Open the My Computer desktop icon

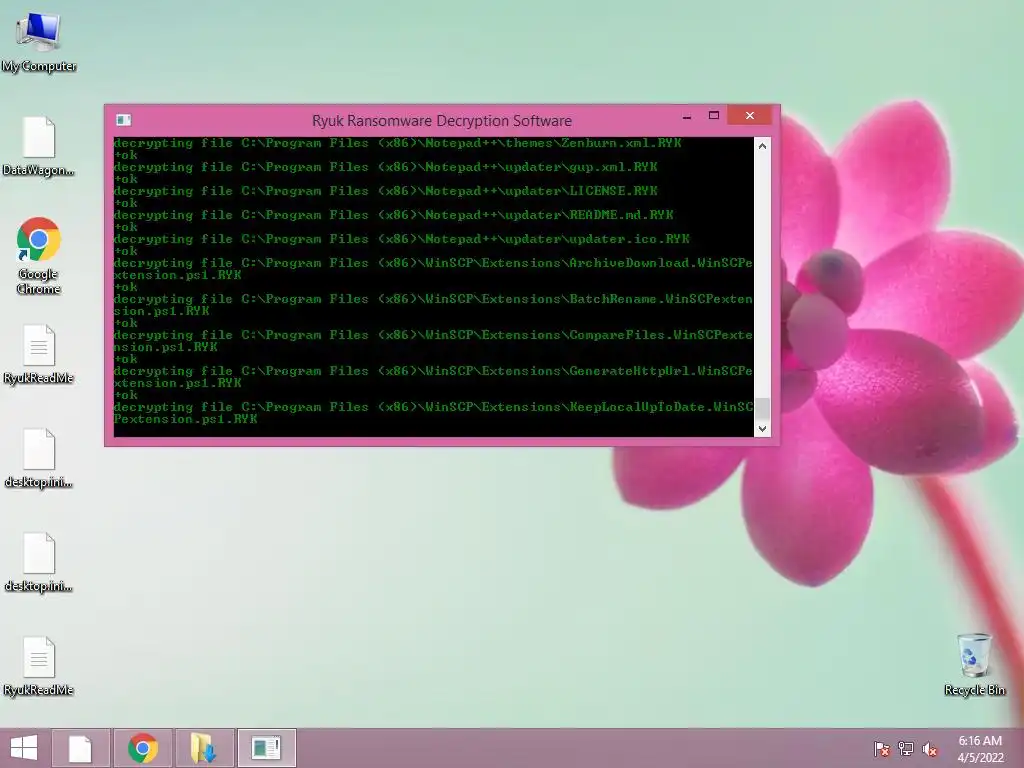coord(39,42)
